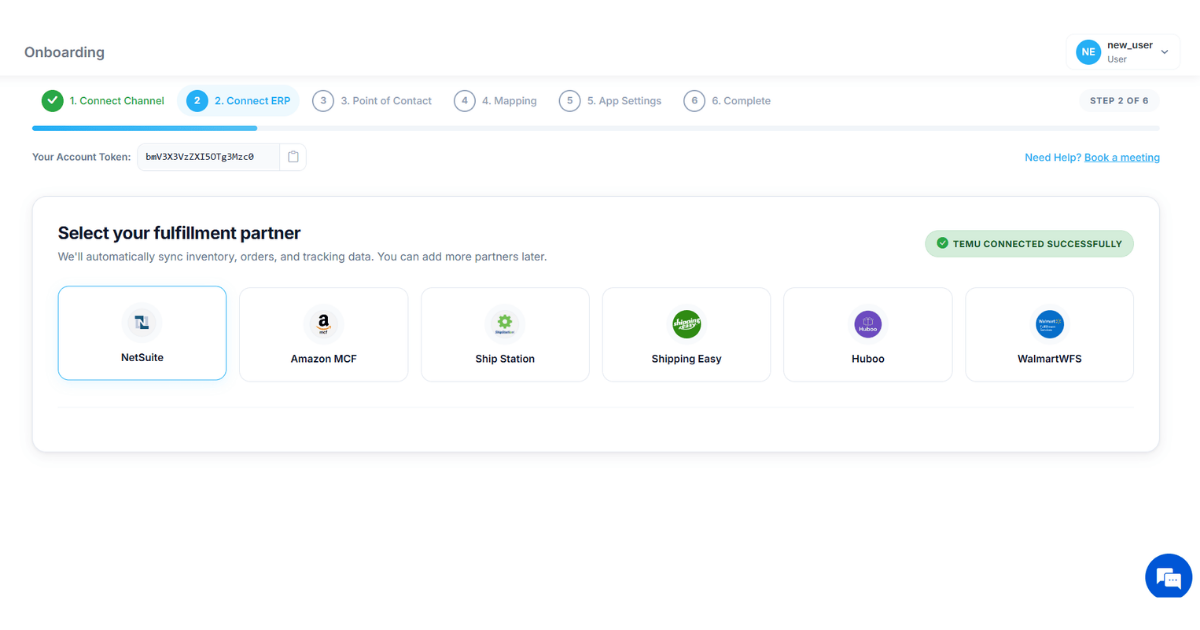Click the purple Huboo logo
1200x630 pixels.
(868, 324)
